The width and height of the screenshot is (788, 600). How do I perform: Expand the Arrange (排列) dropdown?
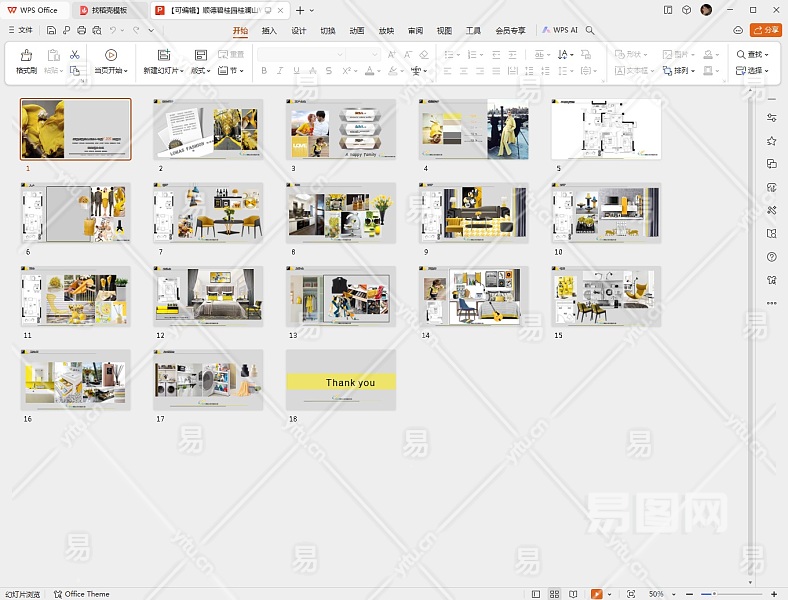click(x=683, y=71)
